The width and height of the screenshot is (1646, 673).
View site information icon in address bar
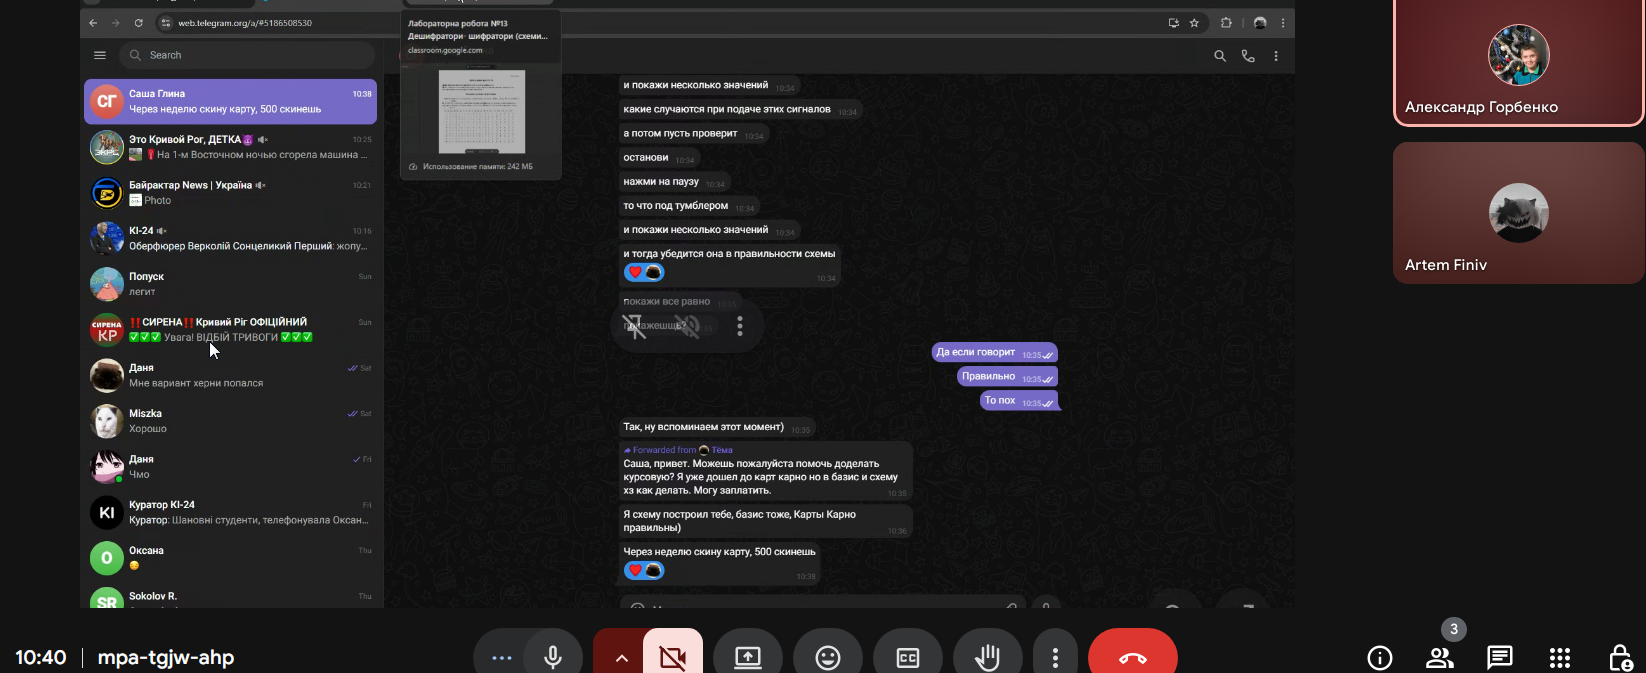click(166, 23)
